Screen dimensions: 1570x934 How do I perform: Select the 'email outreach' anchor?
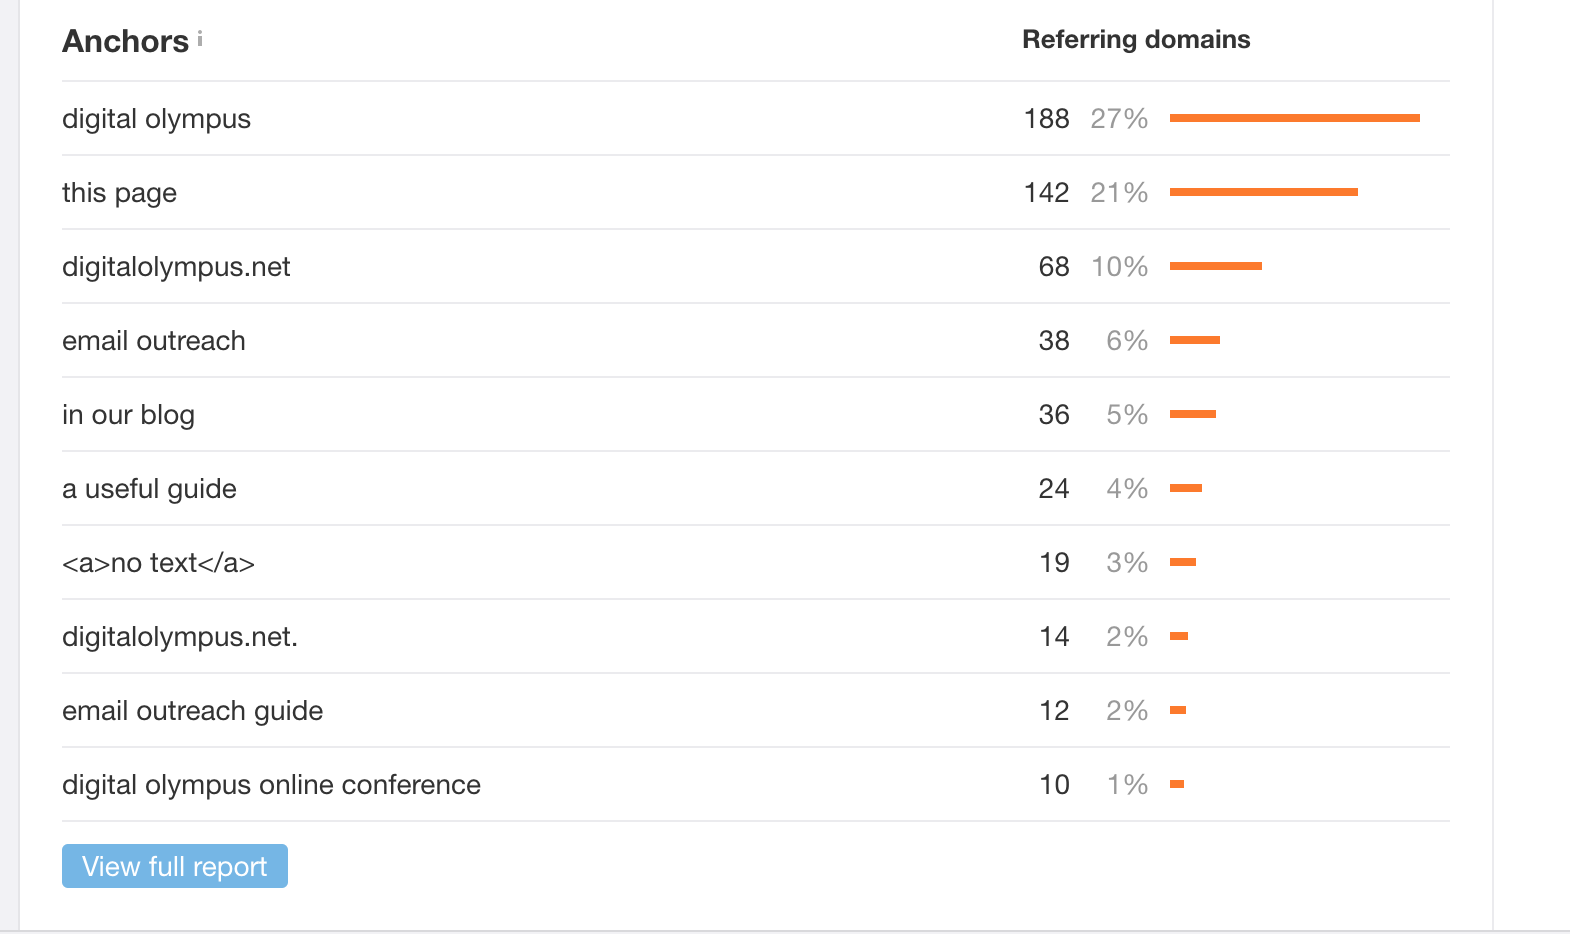[x=153, y=341]
